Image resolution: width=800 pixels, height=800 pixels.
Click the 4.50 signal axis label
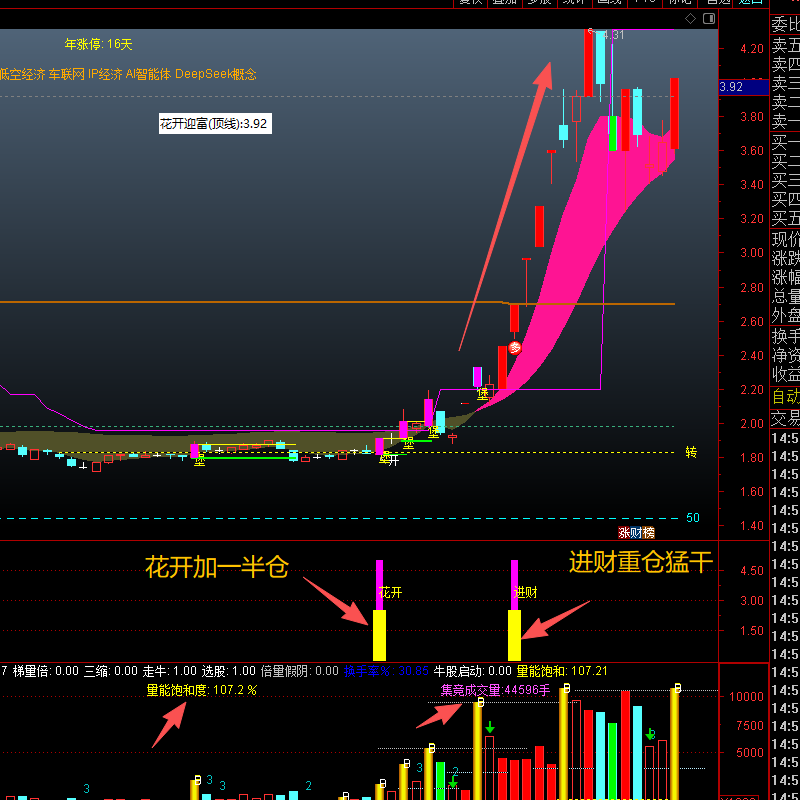click(x=752, y=570)
